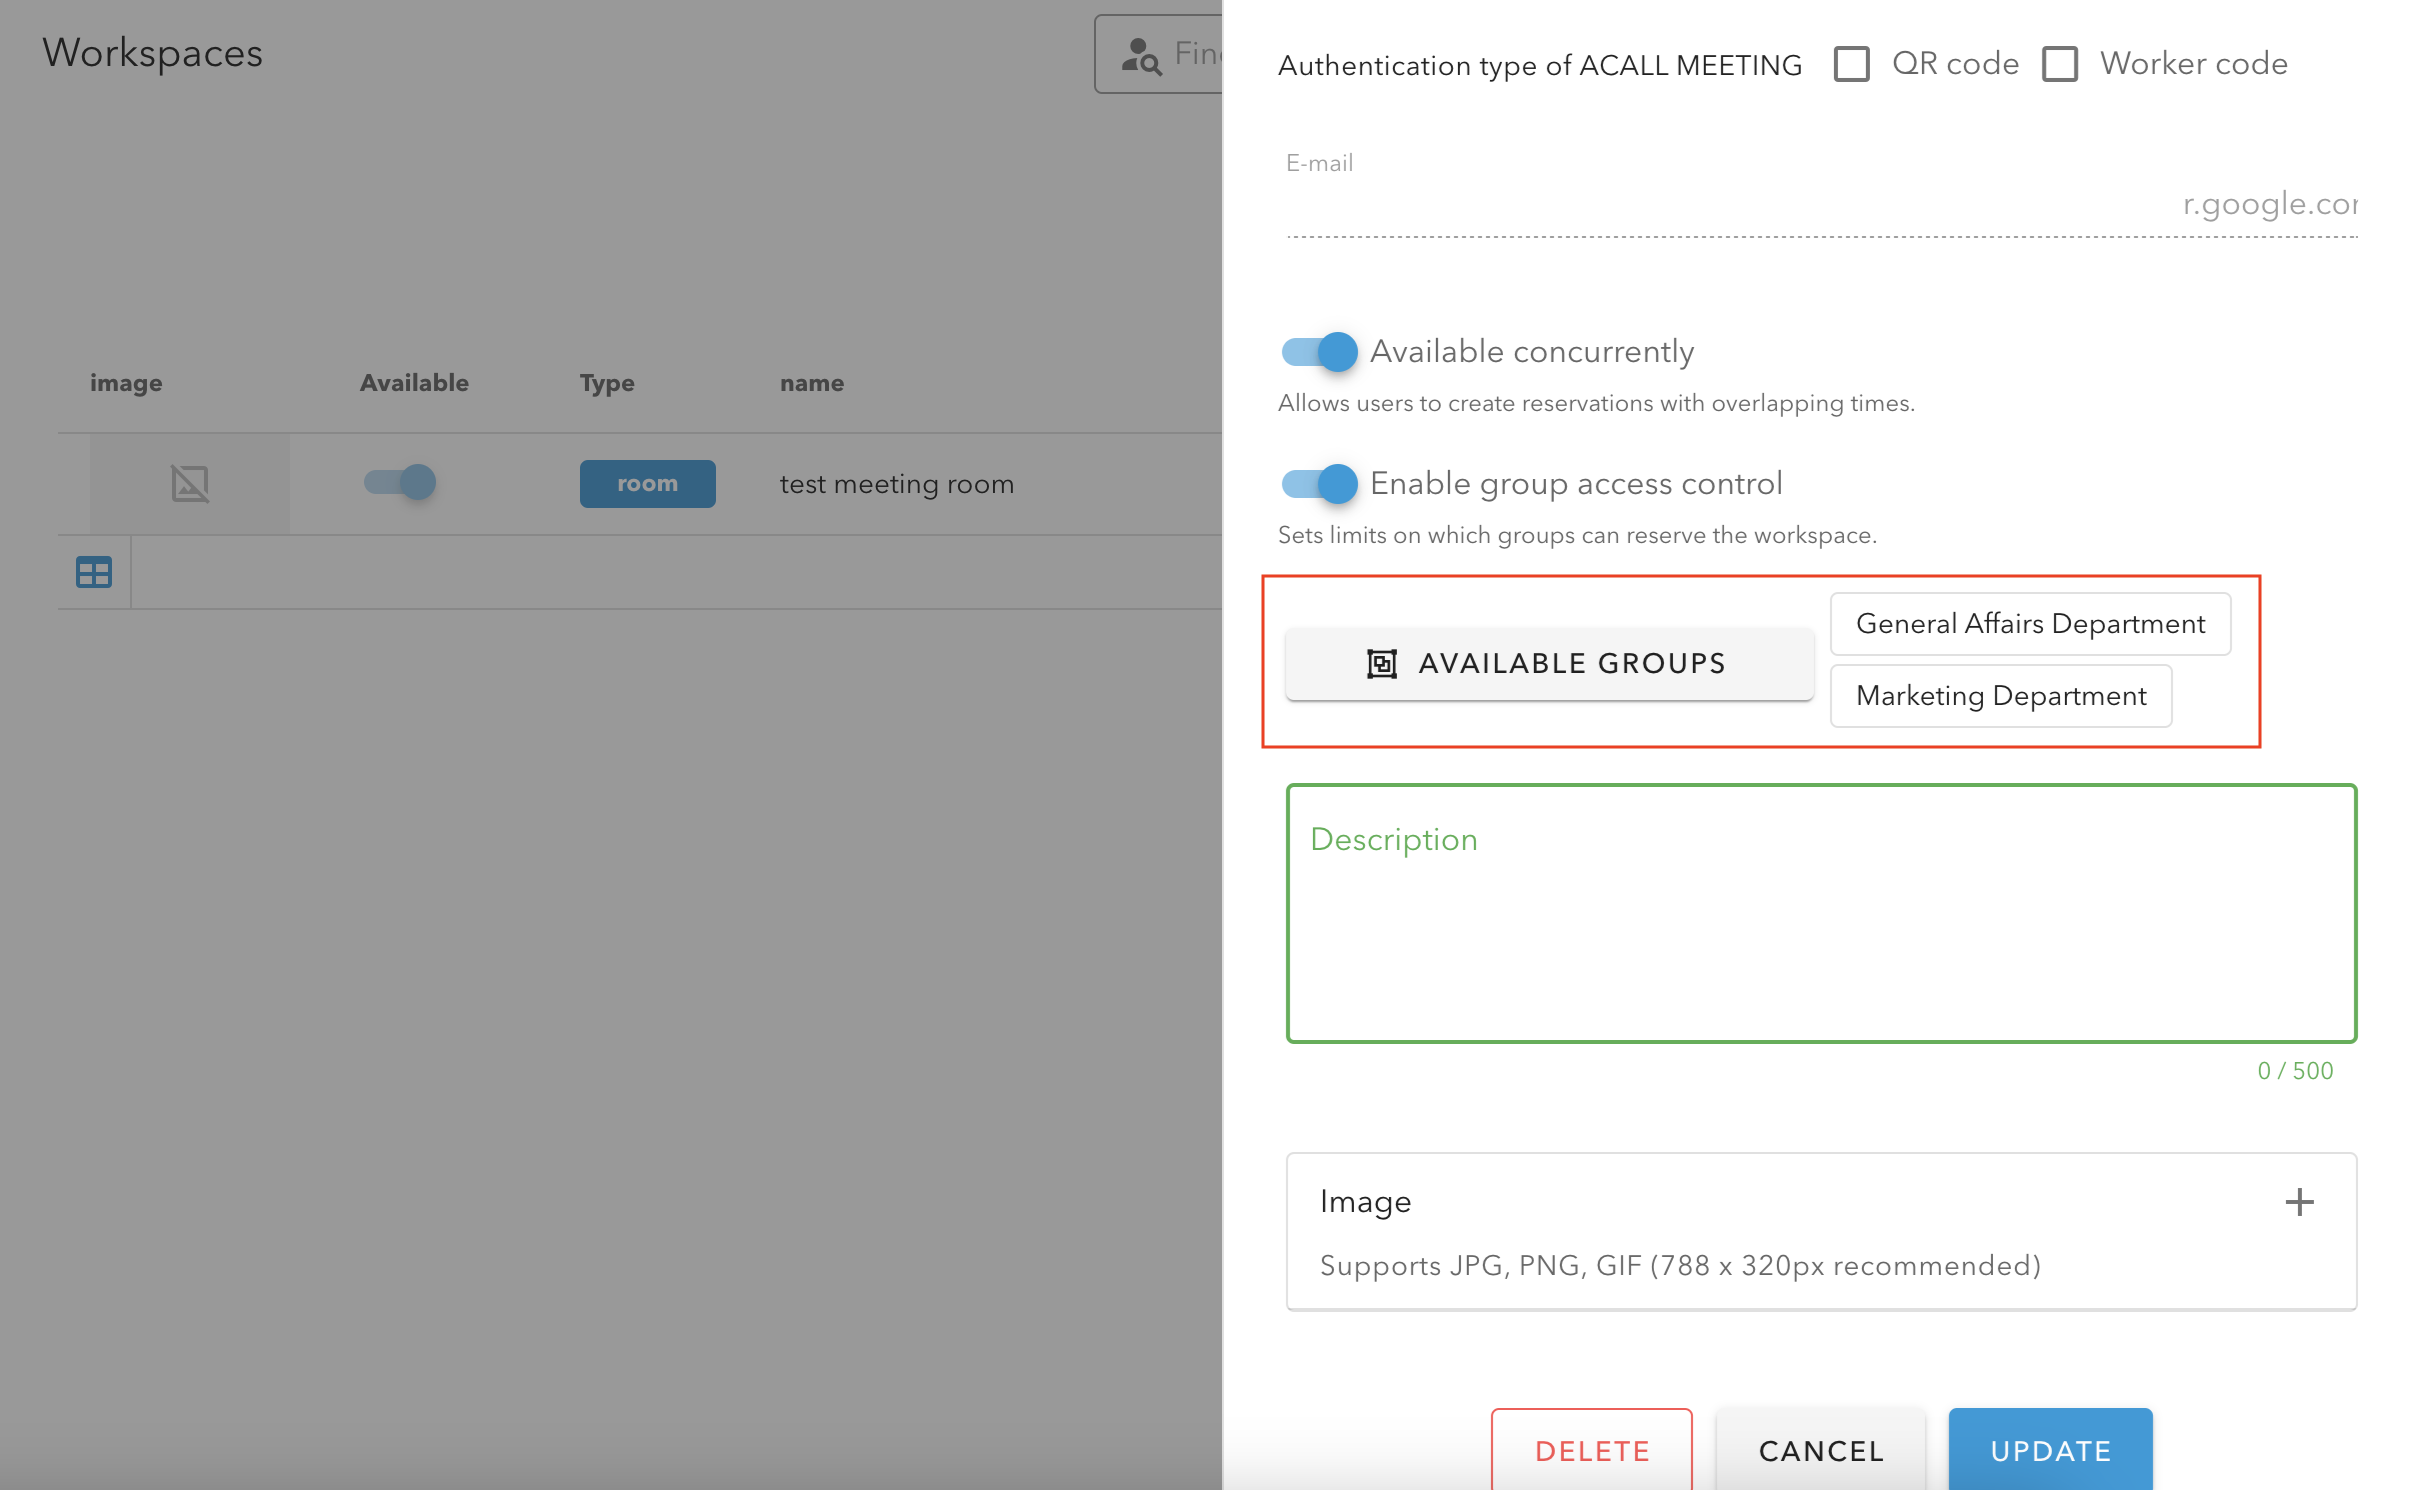Click the user search icon in Workspaces
Image resolution: width=2416 pixels, height=1490 pixels.
click(1141, 56)
